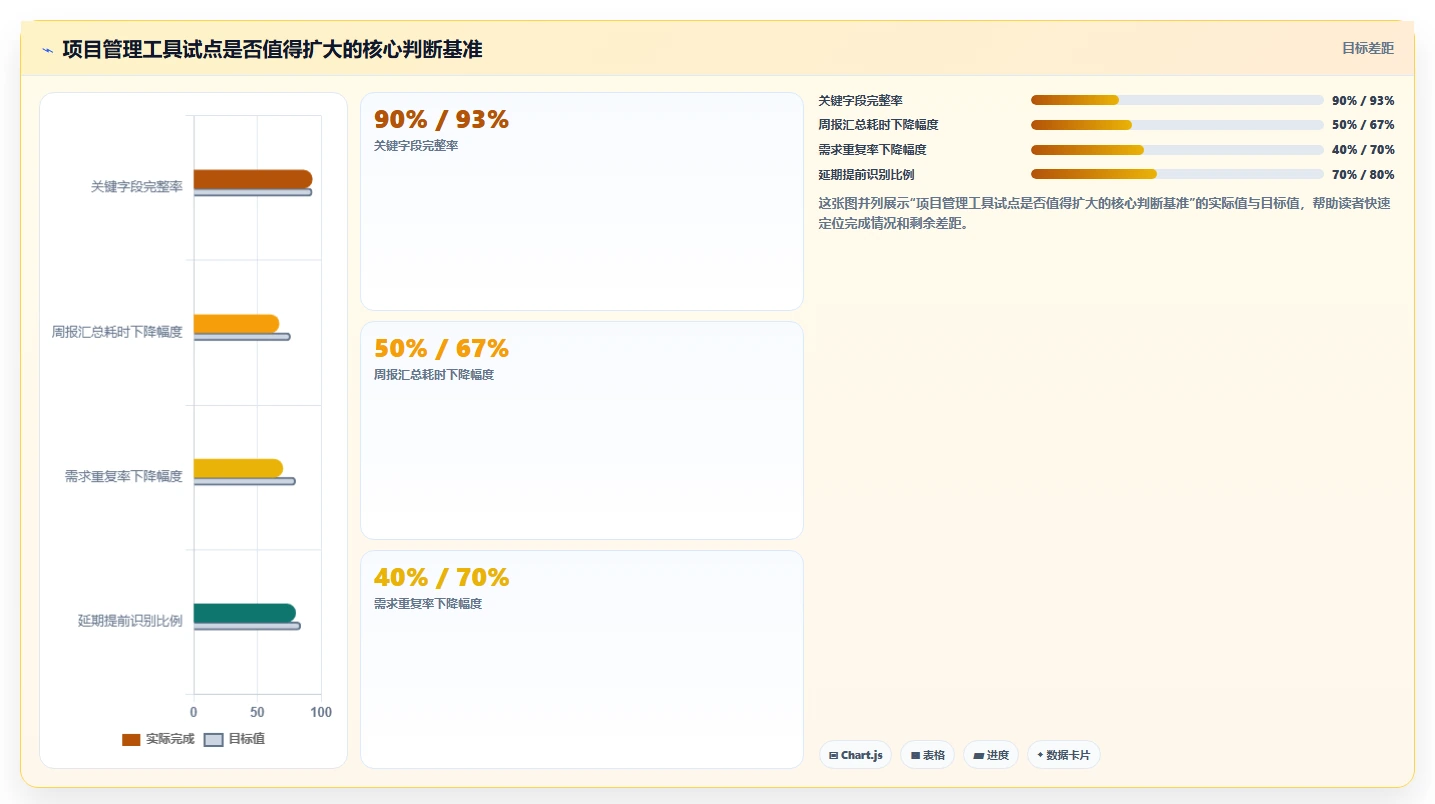Viewport: 1435px width, 804px height.
Task: Select the 数据卡片 tag chip
Action: click(1064, 755)
